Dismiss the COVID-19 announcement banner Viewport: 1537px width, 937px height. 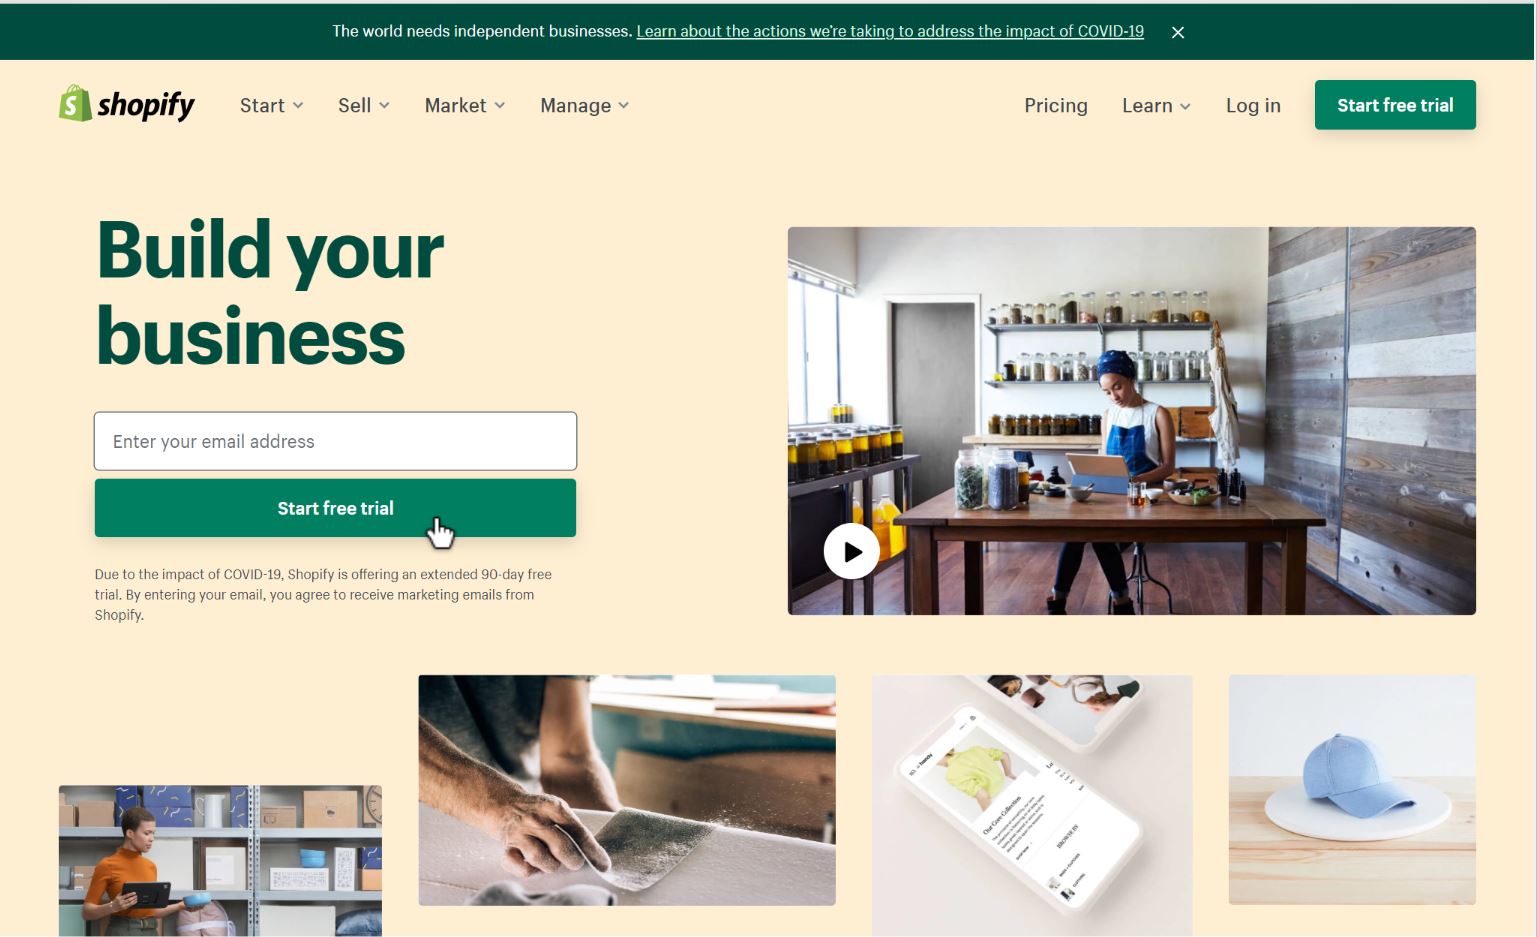[1178, 32]
